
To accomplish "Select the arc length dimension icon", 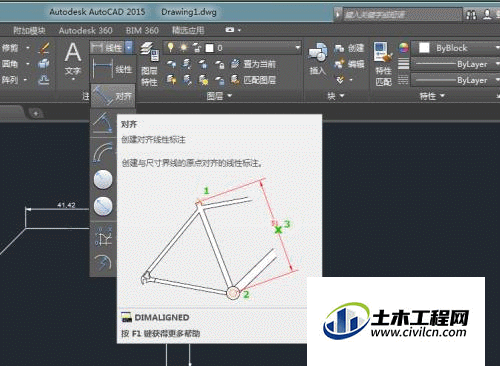I will [x=103, y=153].
